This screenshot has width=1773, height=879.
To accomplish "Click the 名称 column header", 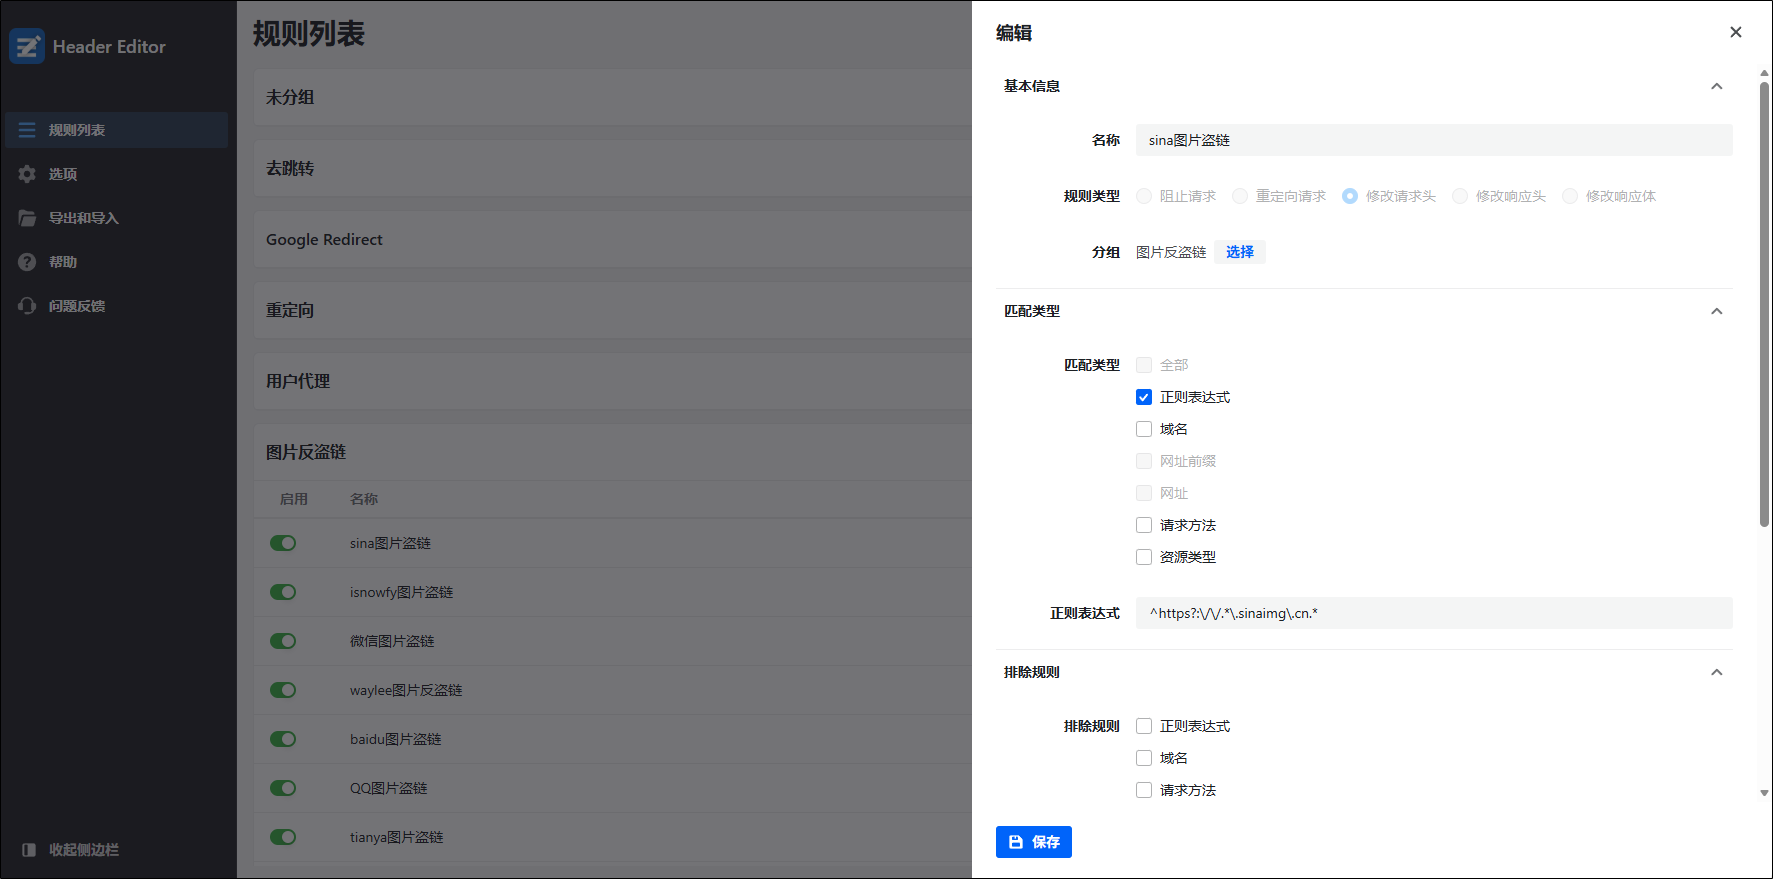I will 364,499.
